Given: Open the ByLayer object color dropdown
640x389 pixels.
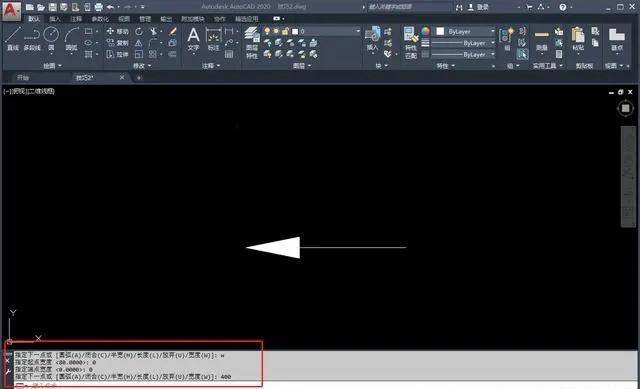Looking at the screenshot, I should [465, 31].
